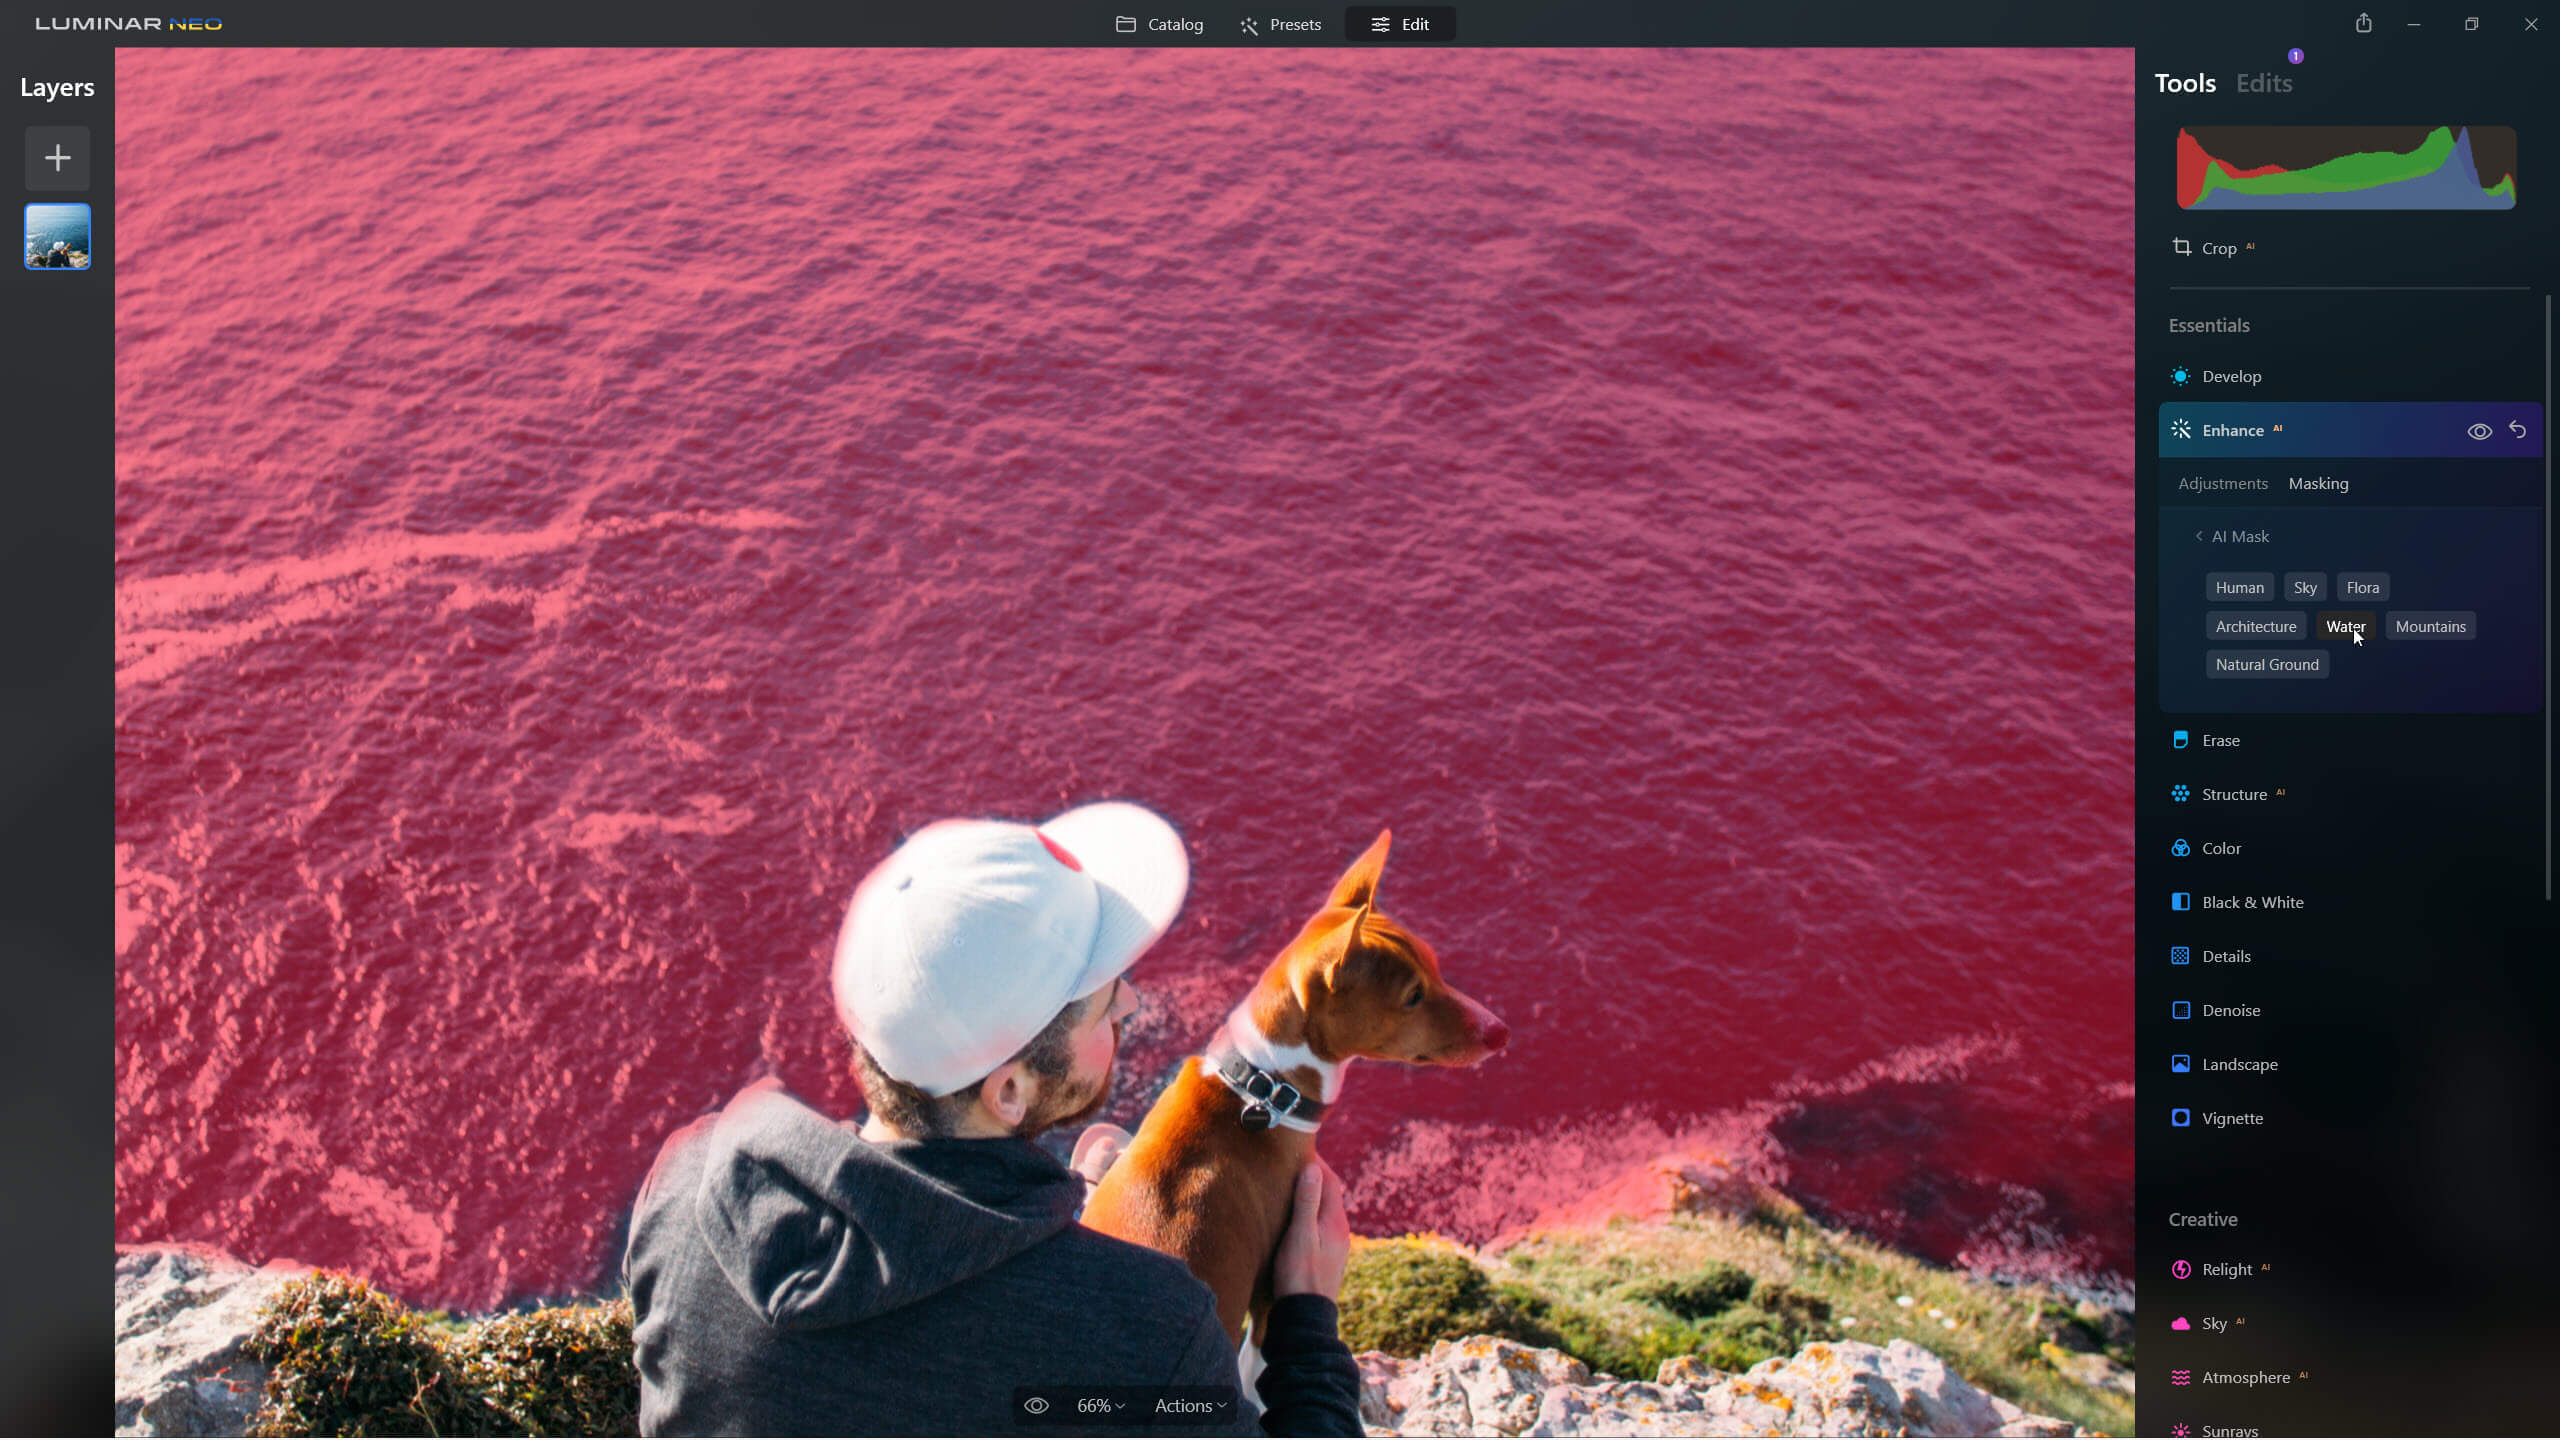Select the Erase tool icon
The image size is (2560, 1440).
point(2181,740)
